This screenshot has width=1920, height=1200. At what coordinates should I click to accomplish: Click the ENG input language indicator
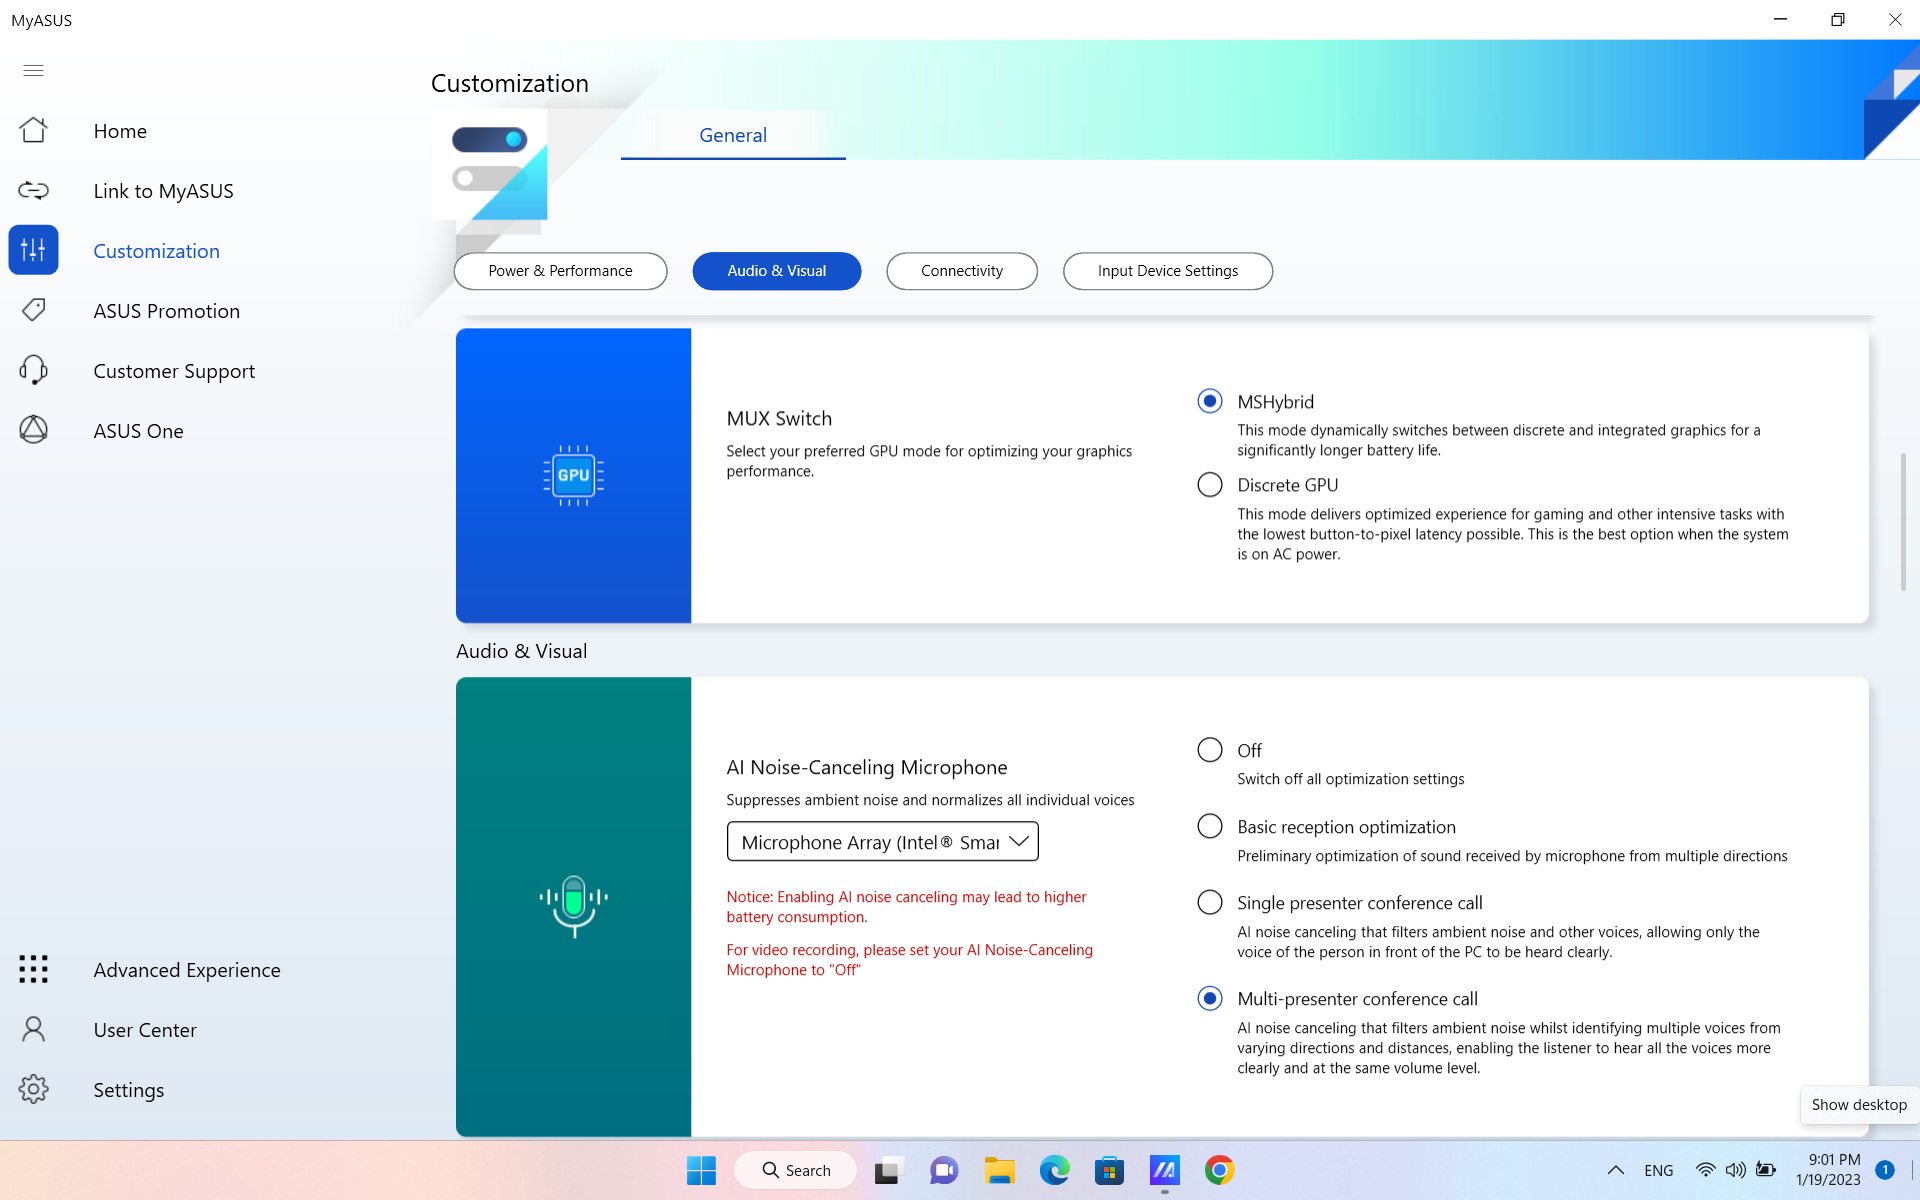pyautogui.click(x=1658, y=1170)
